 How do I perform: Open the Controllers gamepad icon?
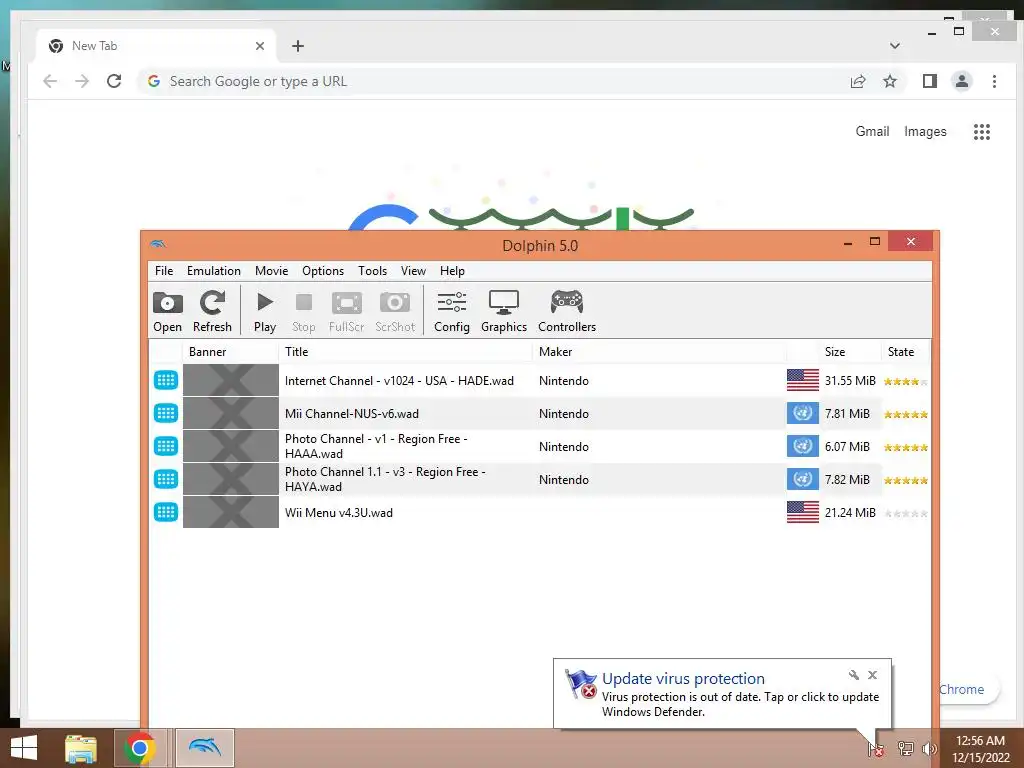click(567, 311)
